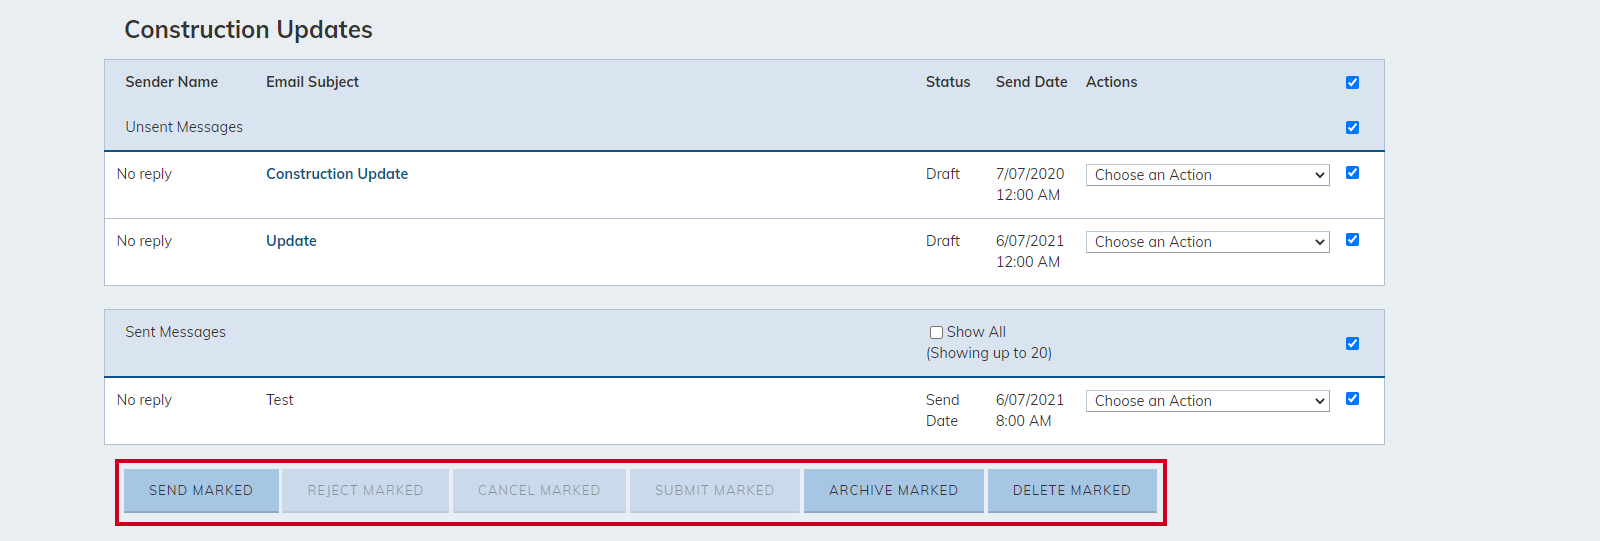Open the Construction Update email link
The image size is (1600, 541).
tap(337, 174)
